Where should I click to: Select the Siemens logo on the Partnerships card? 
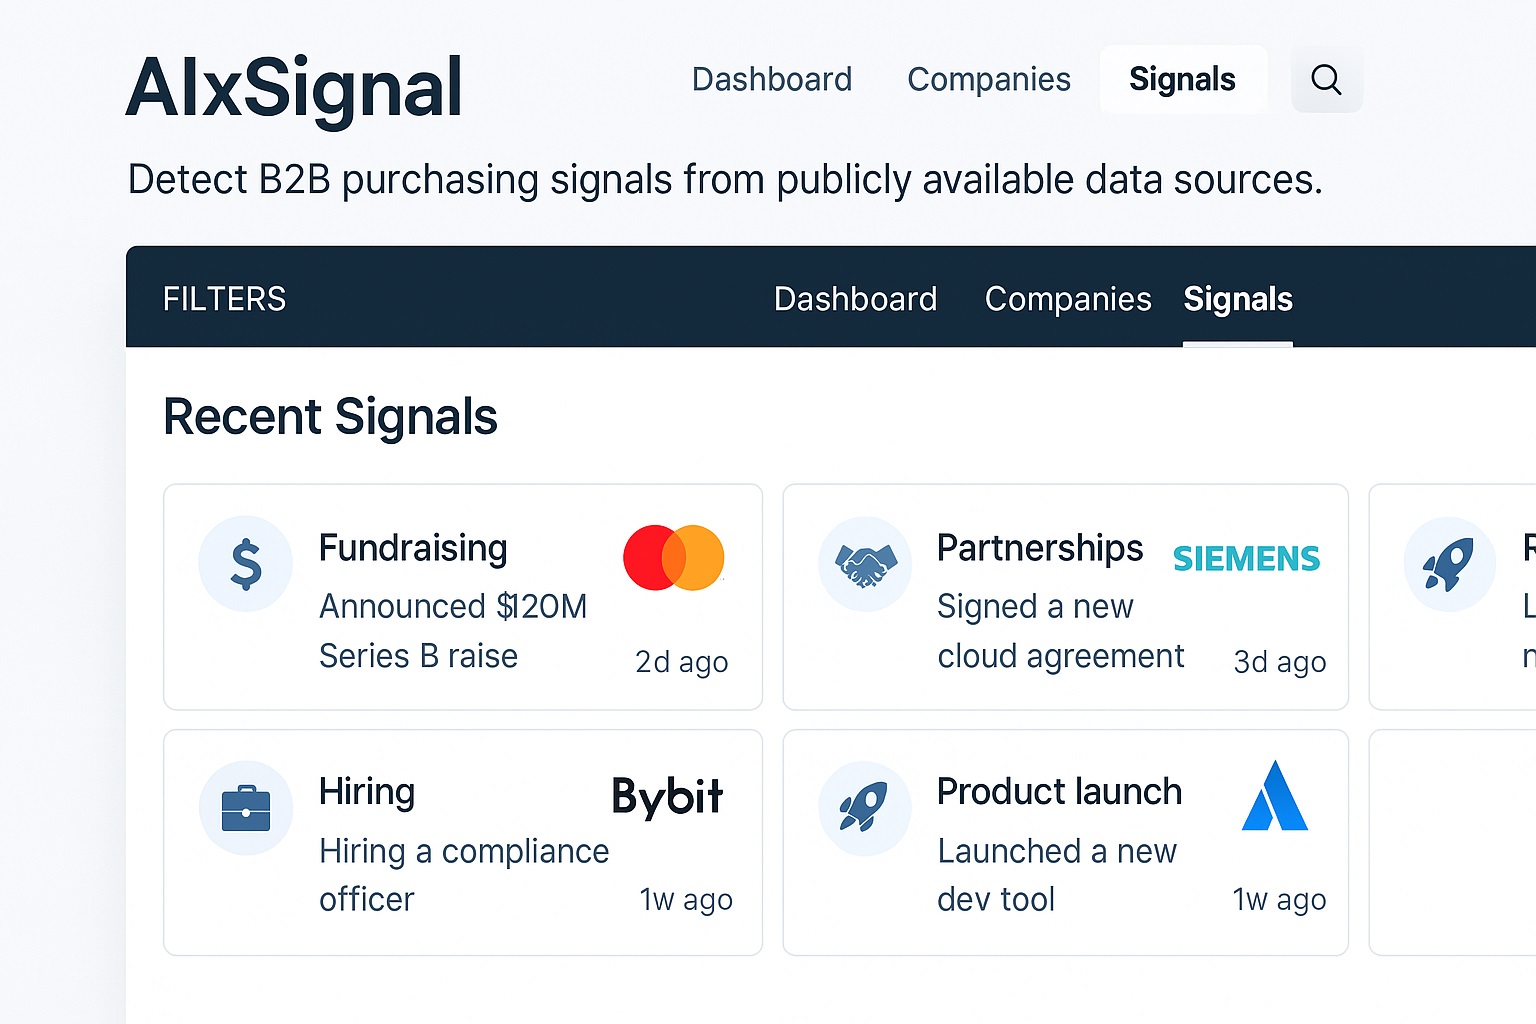tap(1246, 558)
